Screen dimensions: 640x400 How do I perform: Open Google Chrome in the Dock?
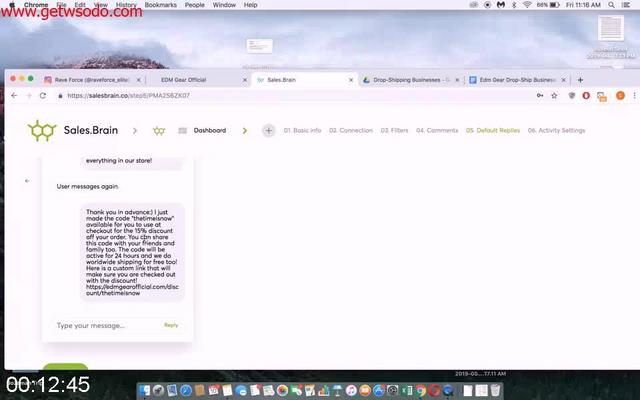click(420, 391)
